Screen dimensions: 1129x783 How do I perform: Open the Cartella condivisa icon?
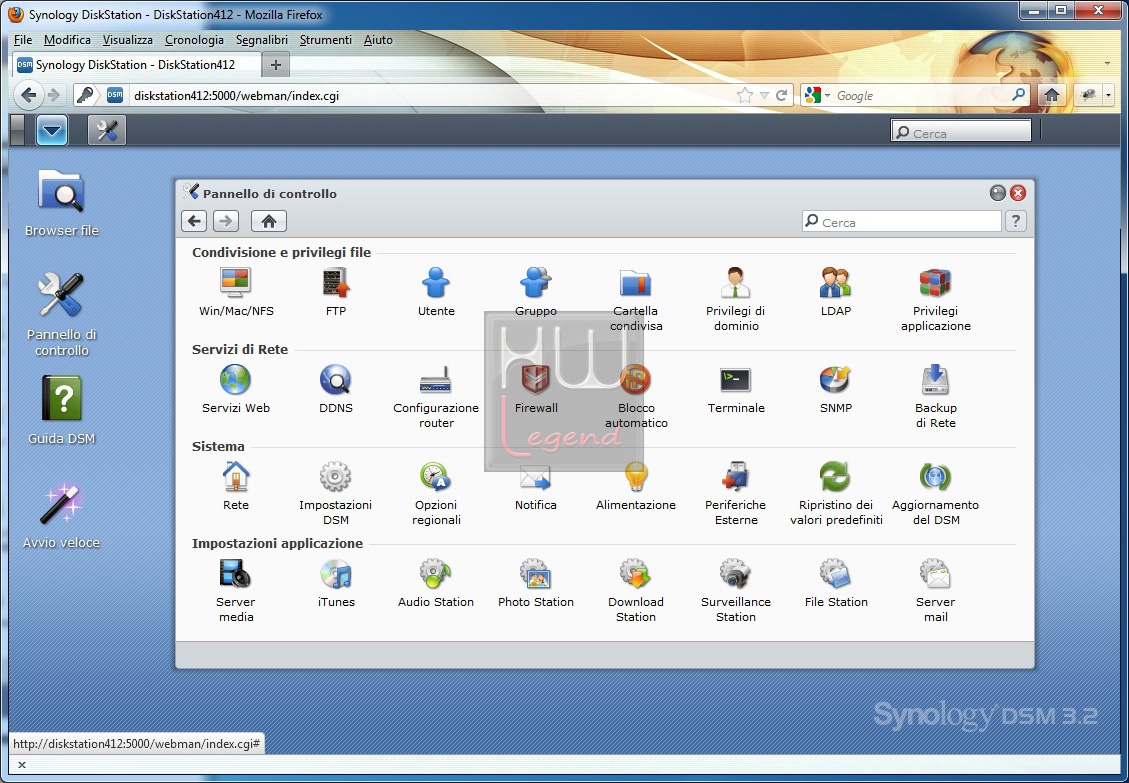(636, 299)
